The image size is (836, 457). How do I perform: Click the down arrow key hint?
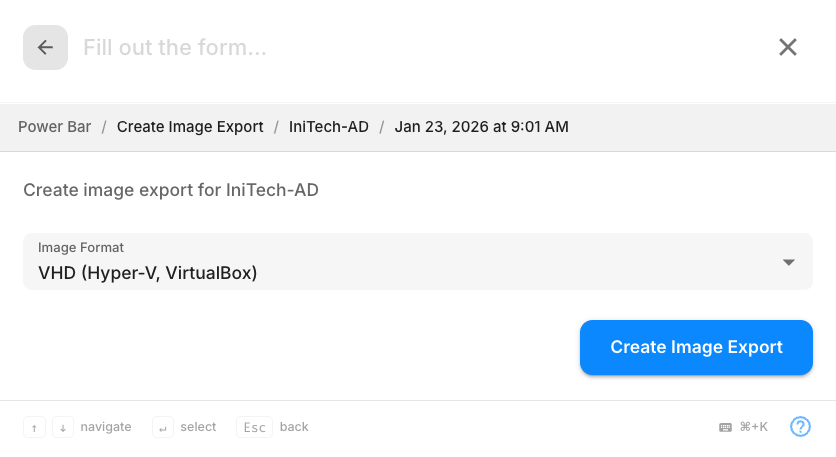tap(63, 427)
